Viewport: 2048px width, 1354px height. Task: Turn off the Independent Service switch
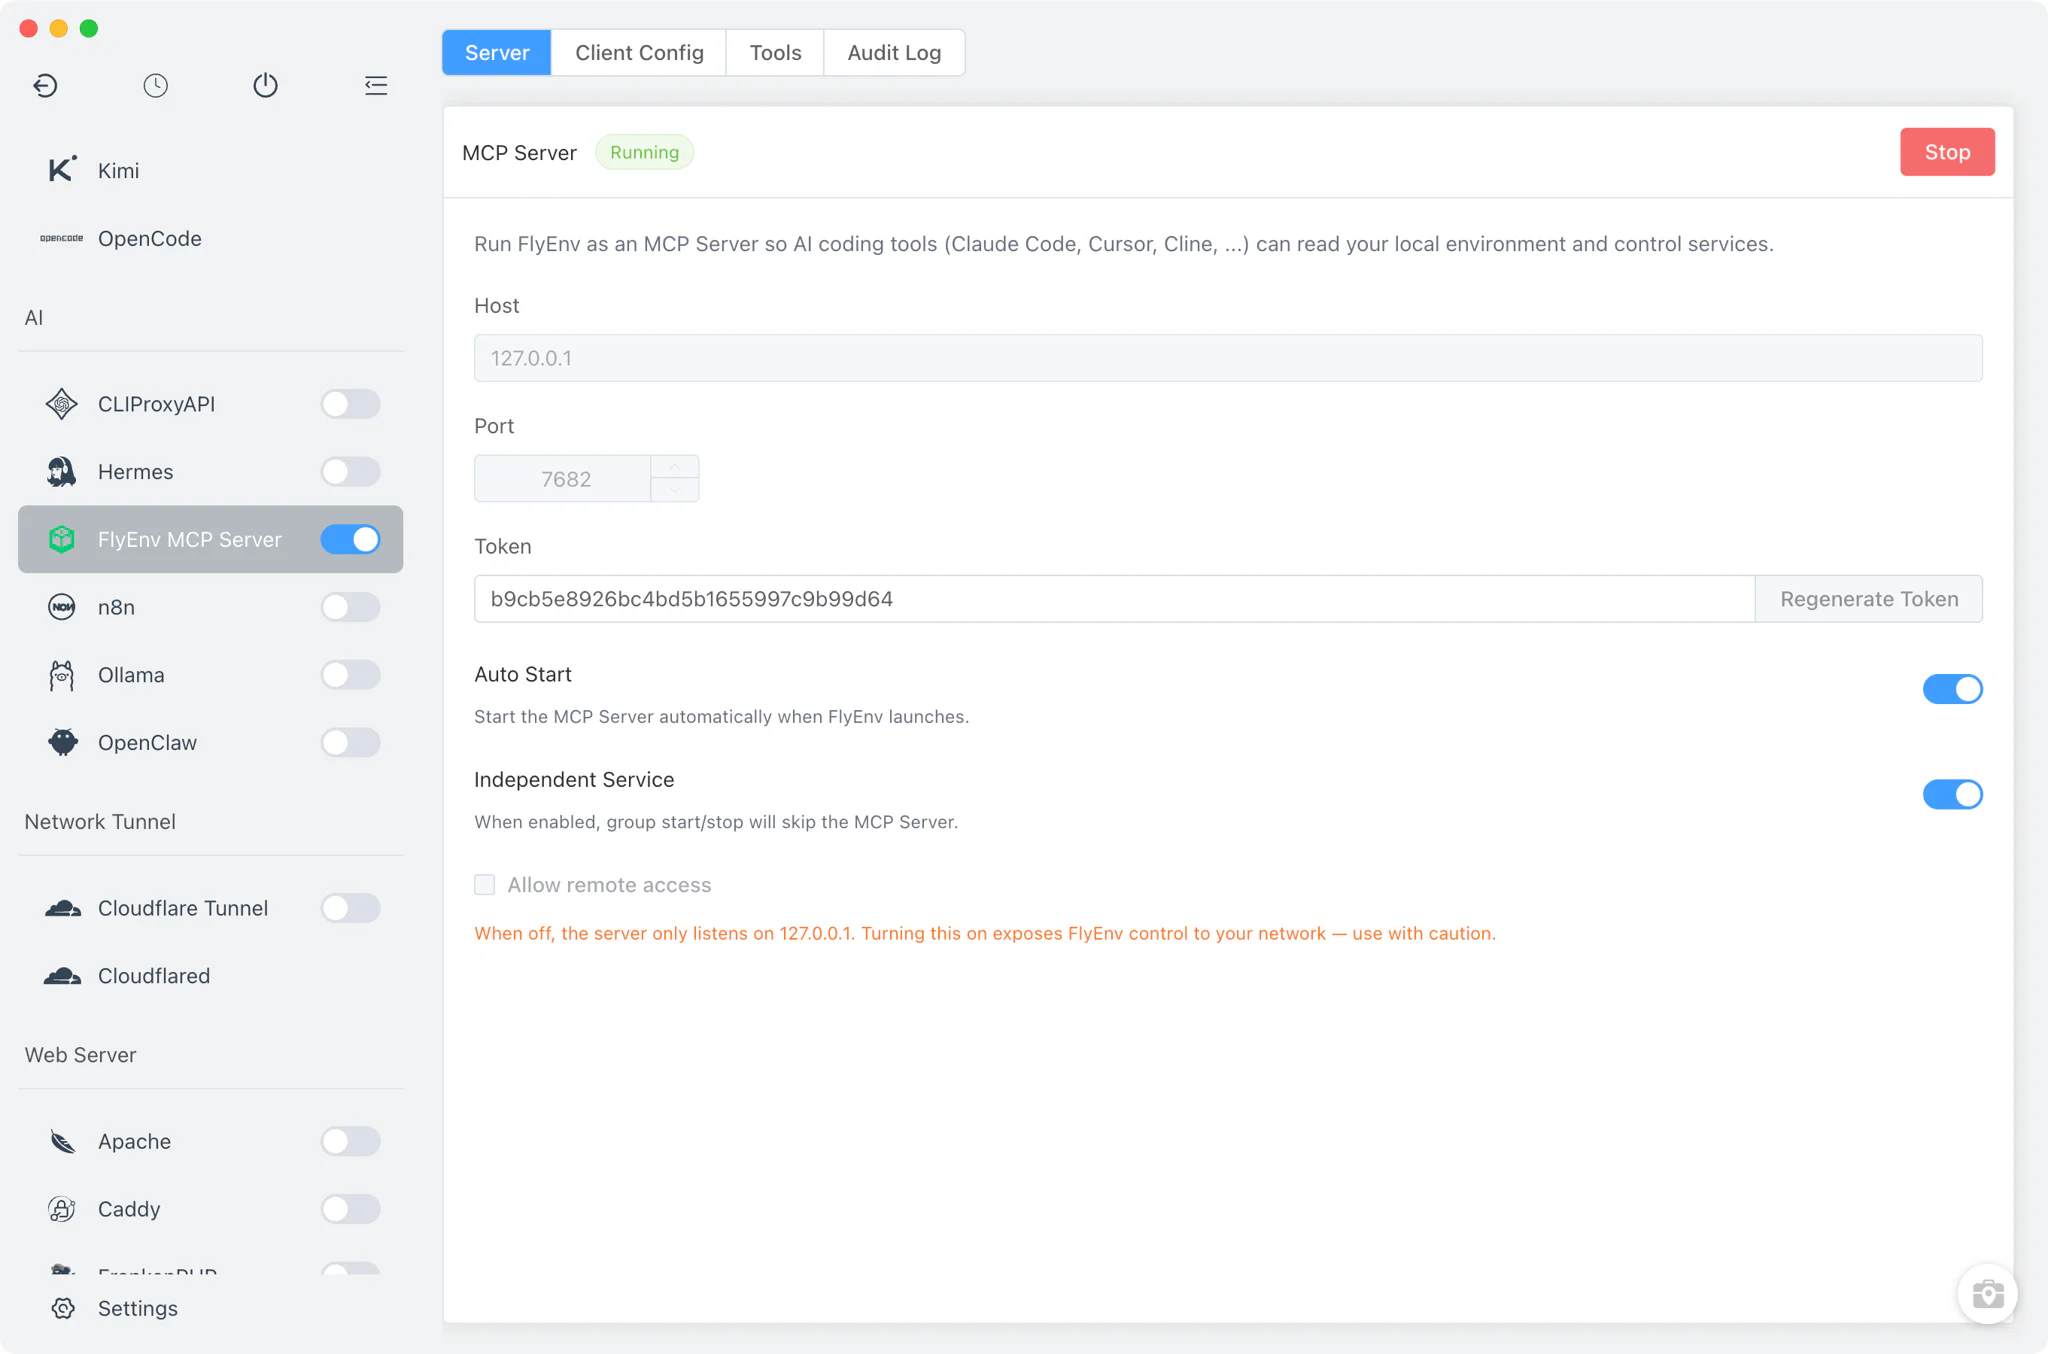[x=1952, y=794]
